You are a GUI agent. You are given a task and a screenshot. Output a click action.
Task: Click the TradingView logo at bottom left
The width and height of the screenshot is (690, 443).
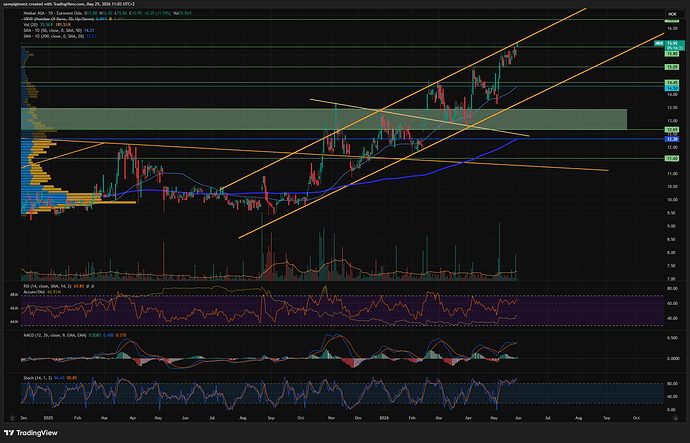[30, 433]
